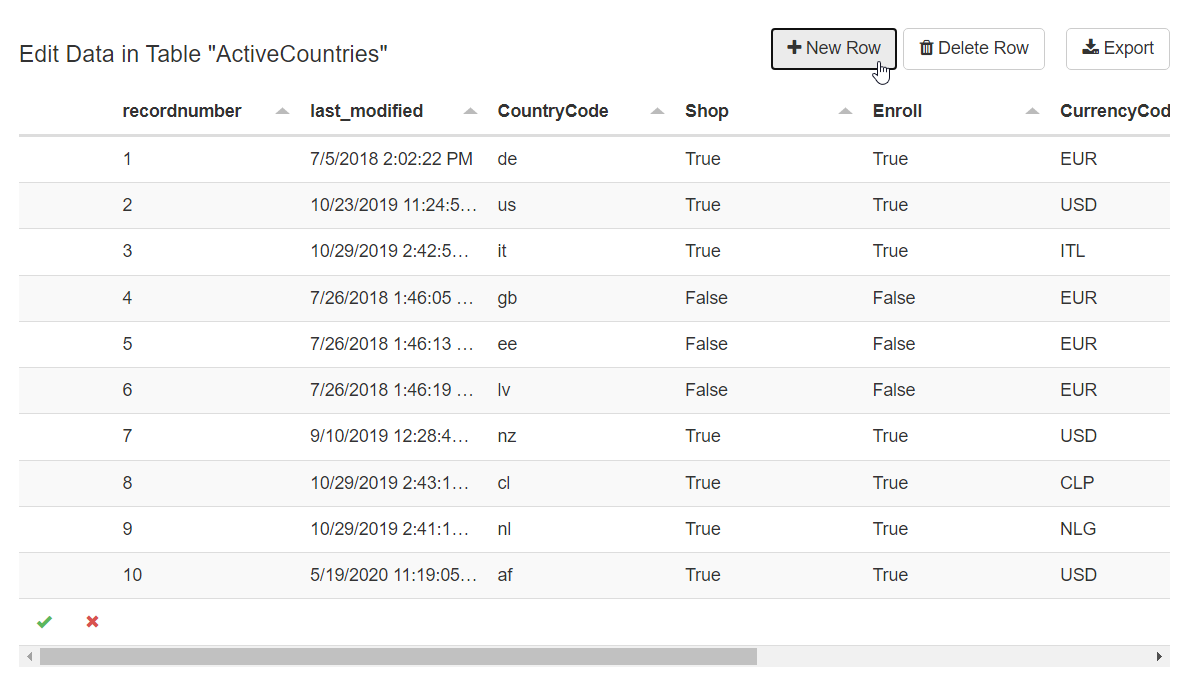The image size is (1187, 676).
Task: Click the New Row button
Action: click(833, 48)
